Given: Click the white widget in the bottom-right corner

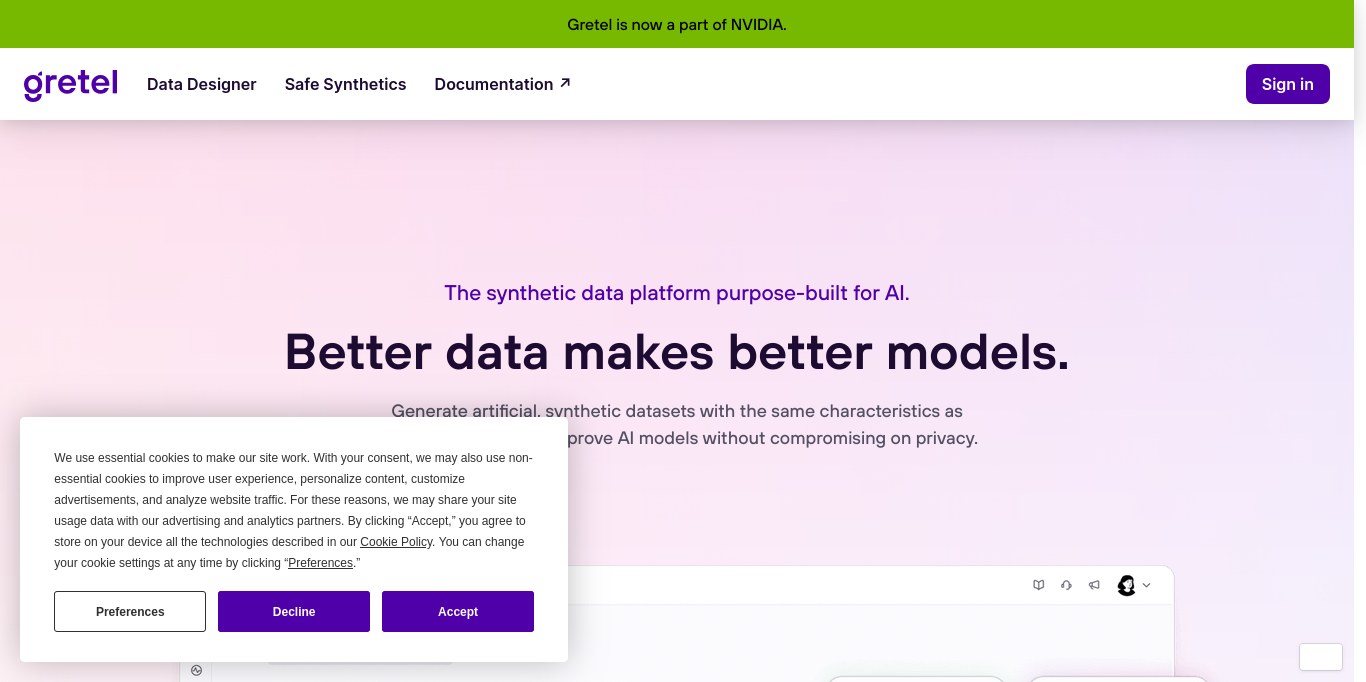Looking at the screenshot, I should click(x=1320, y=657).
